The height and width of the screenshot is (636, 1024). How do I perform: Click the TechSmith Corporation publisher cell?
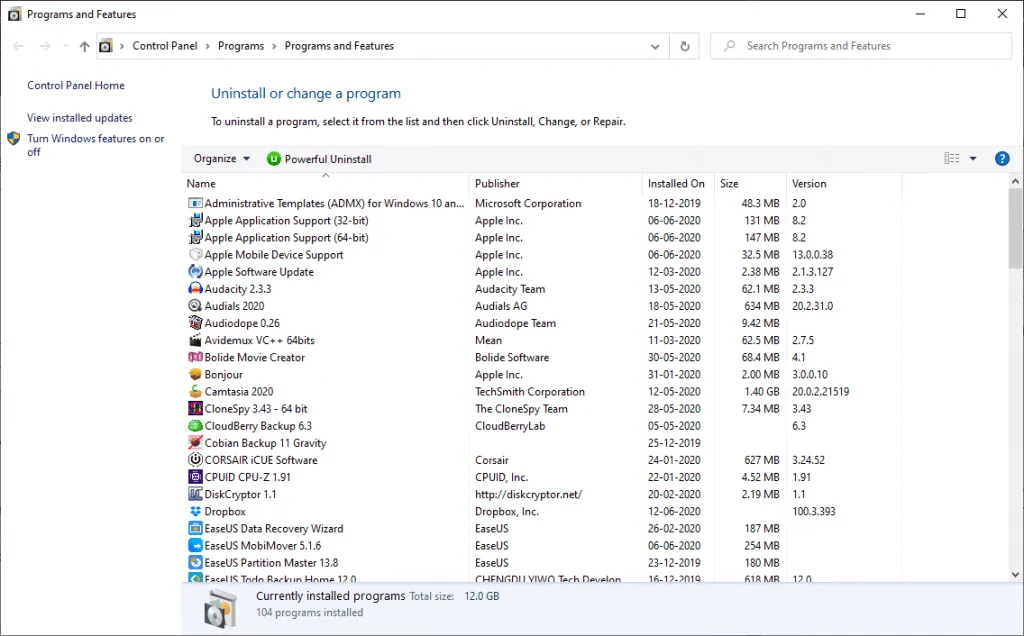(530, 392)
